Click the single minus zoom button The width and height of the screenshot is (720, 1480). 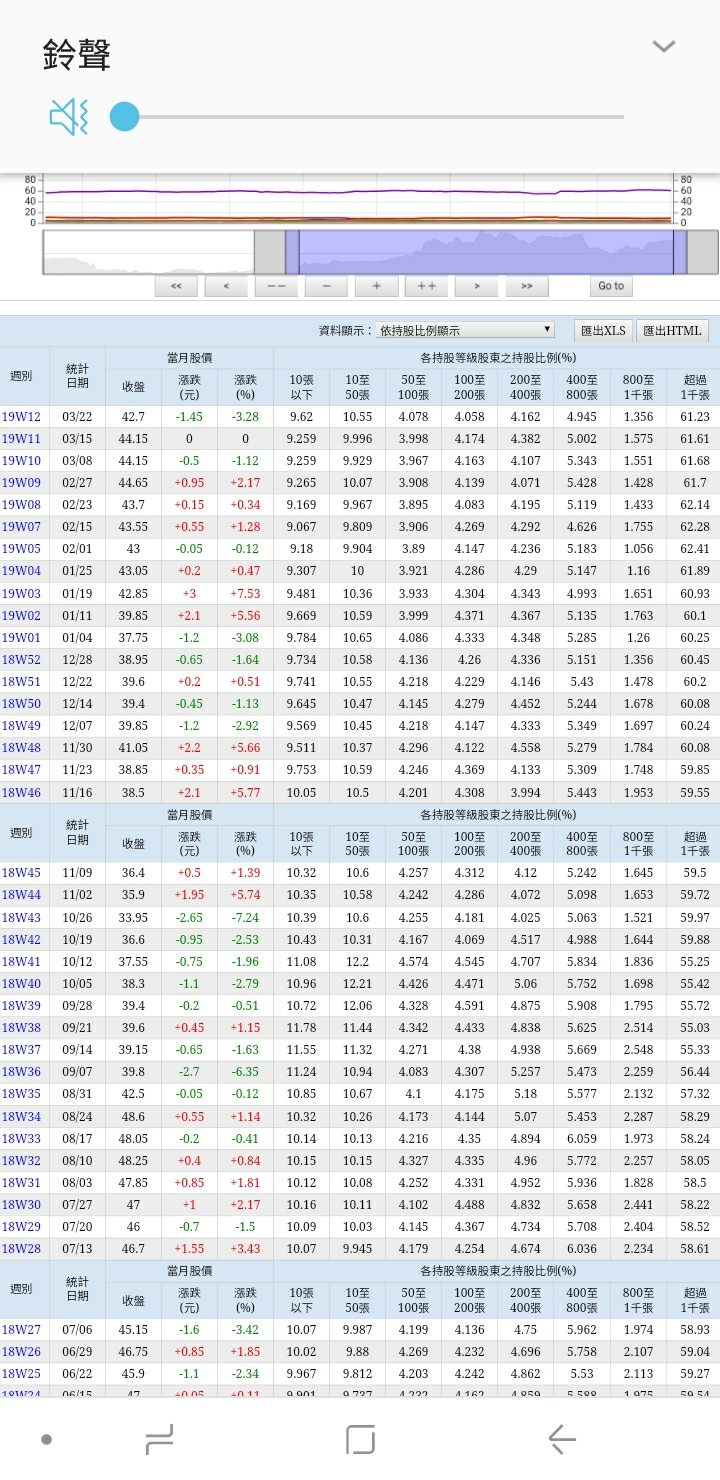pos(326,286)
